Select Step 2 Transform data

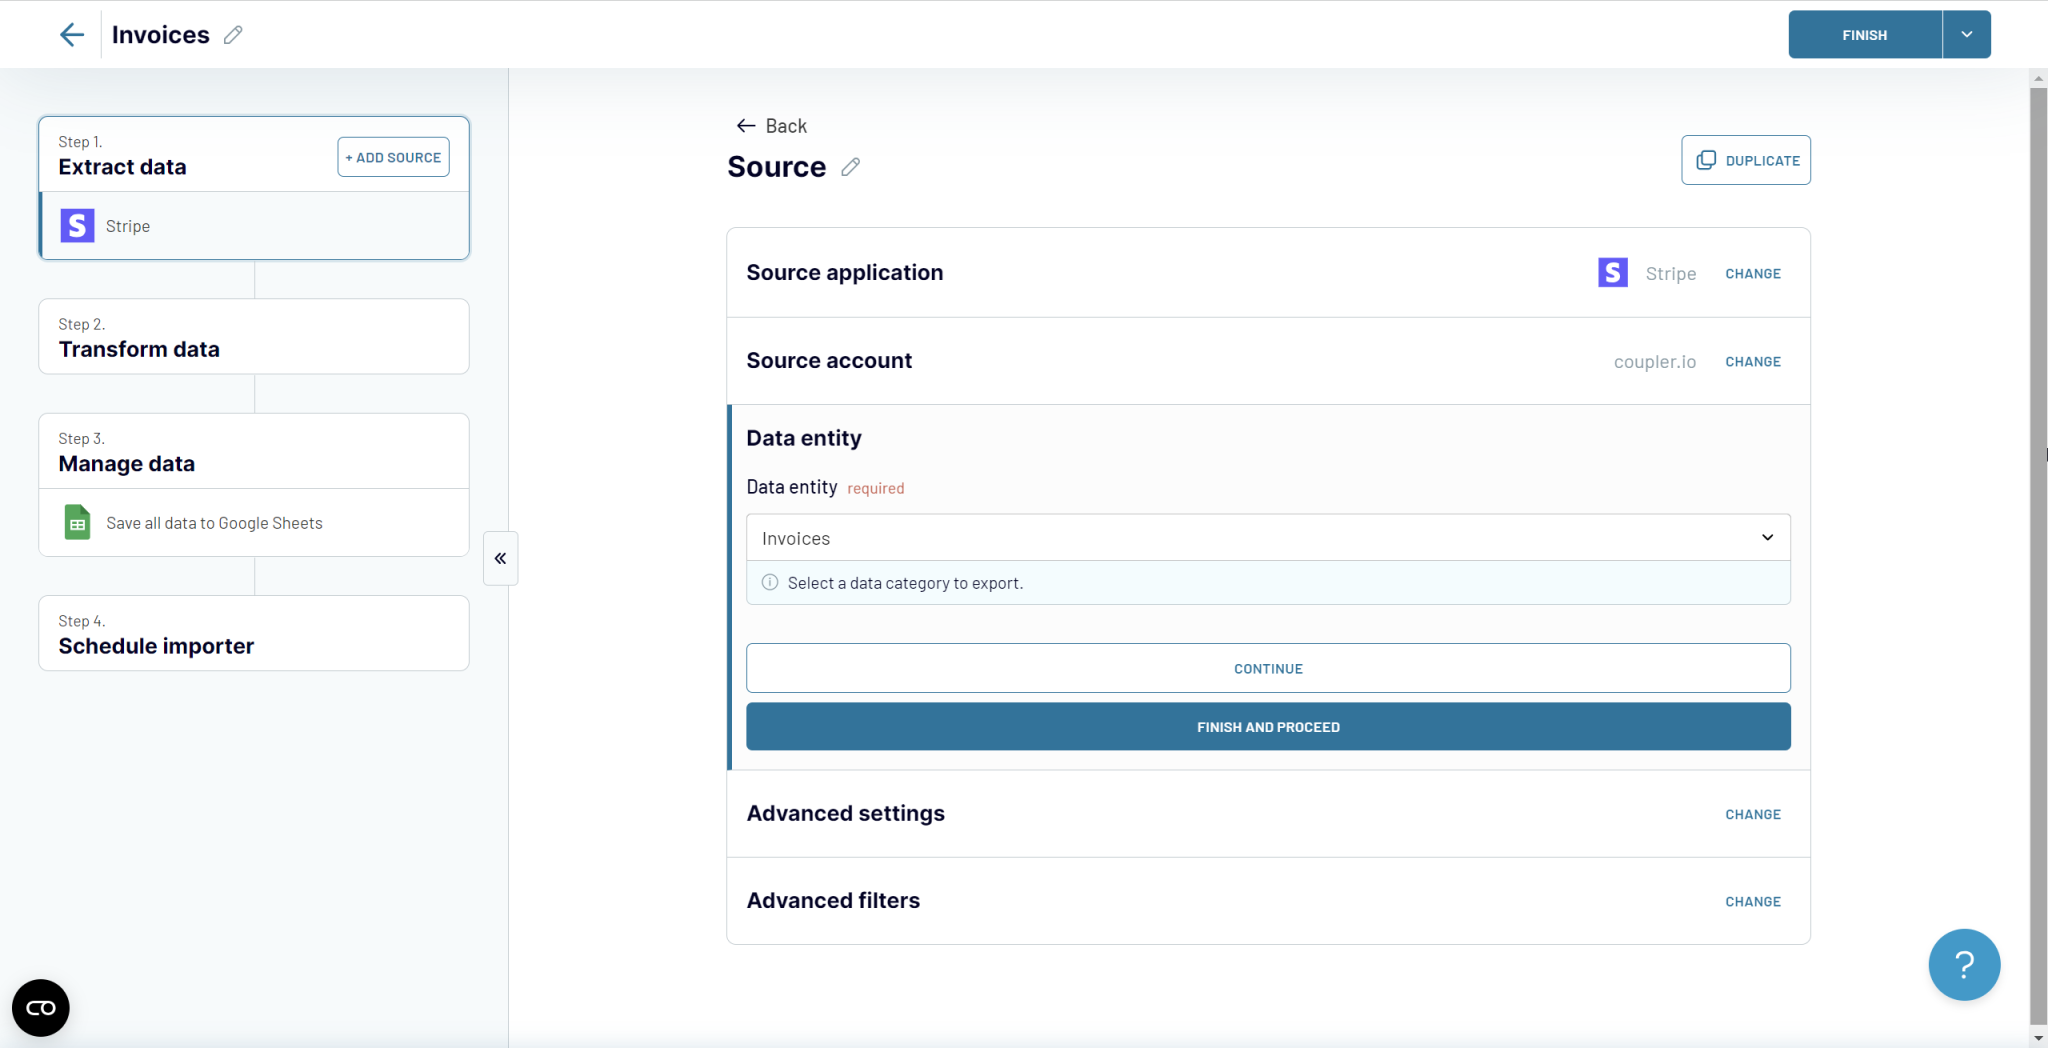click(253, 337)
